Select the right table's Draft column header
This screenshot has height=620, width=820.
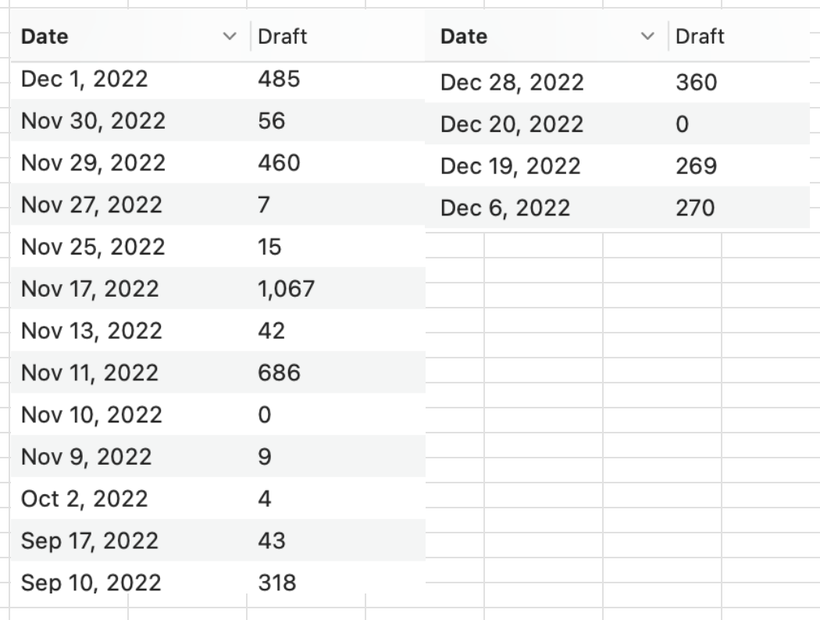coord(739,37)
